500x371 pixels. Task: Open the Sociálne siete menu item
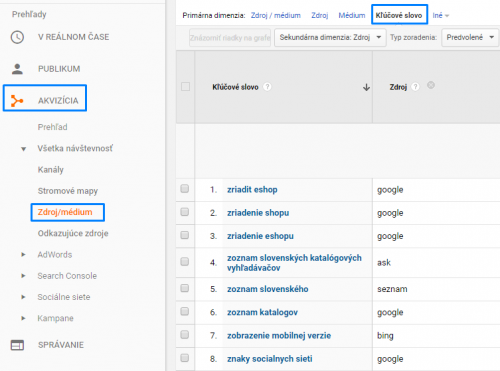point(64,297)
